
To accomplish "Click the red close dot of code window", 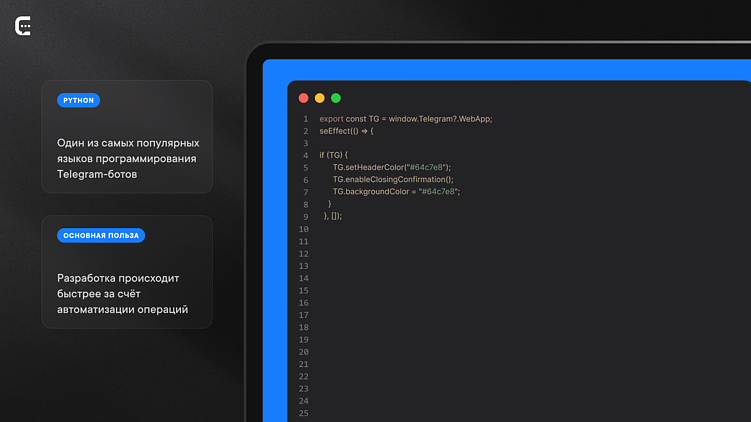I will (x=304, y=98).
